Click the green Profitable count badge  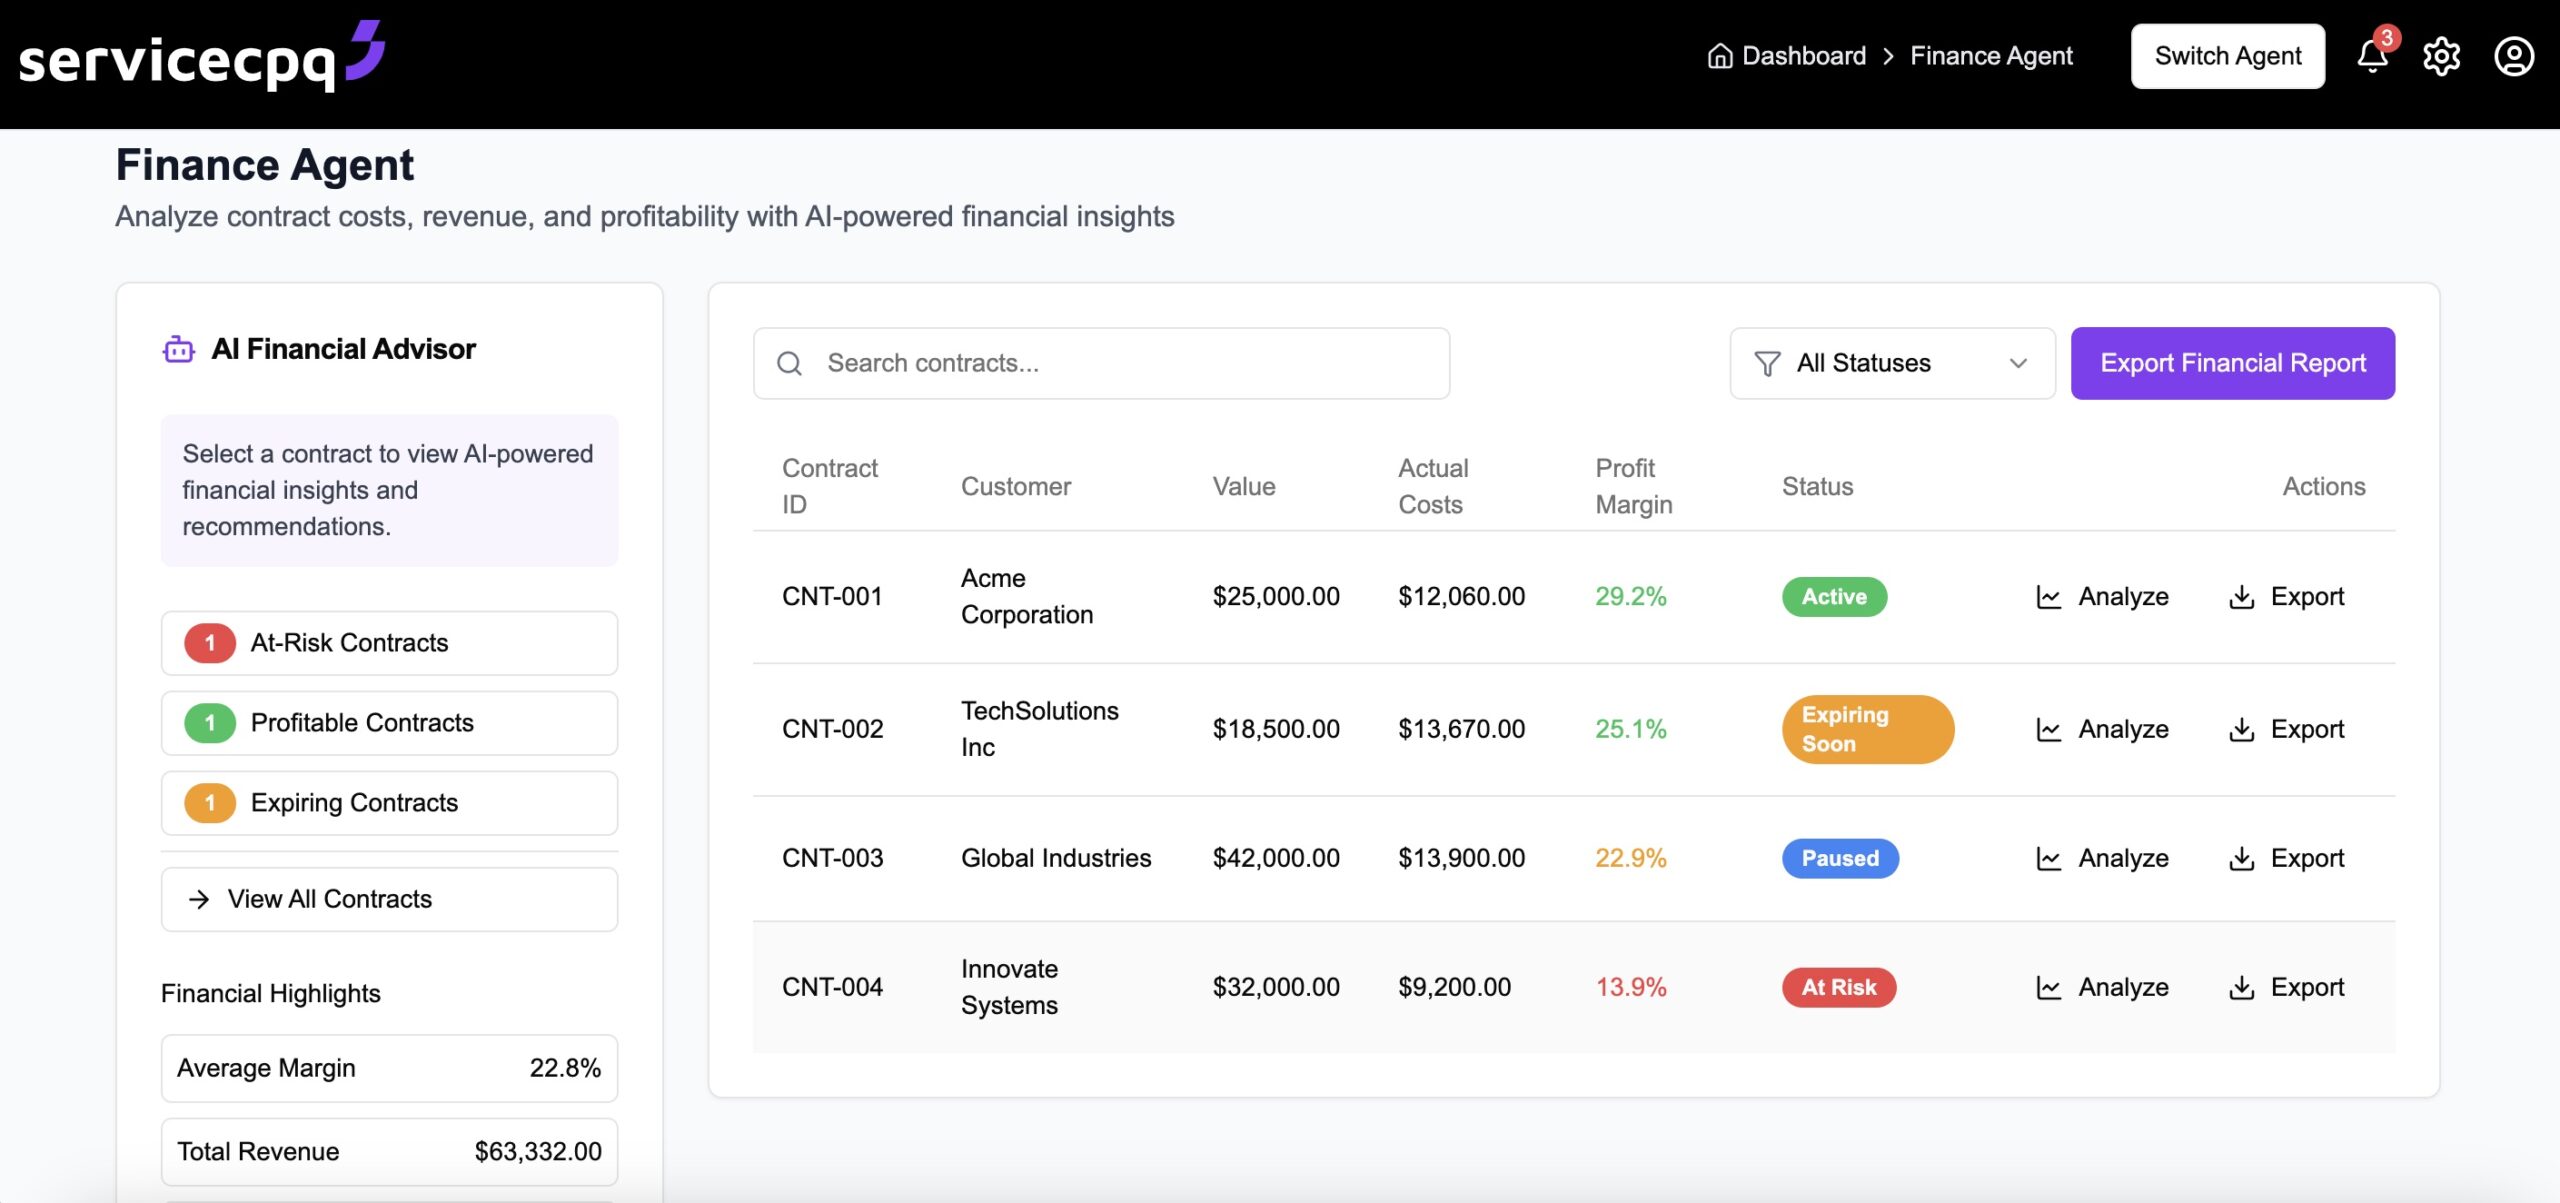coord(210,723)
